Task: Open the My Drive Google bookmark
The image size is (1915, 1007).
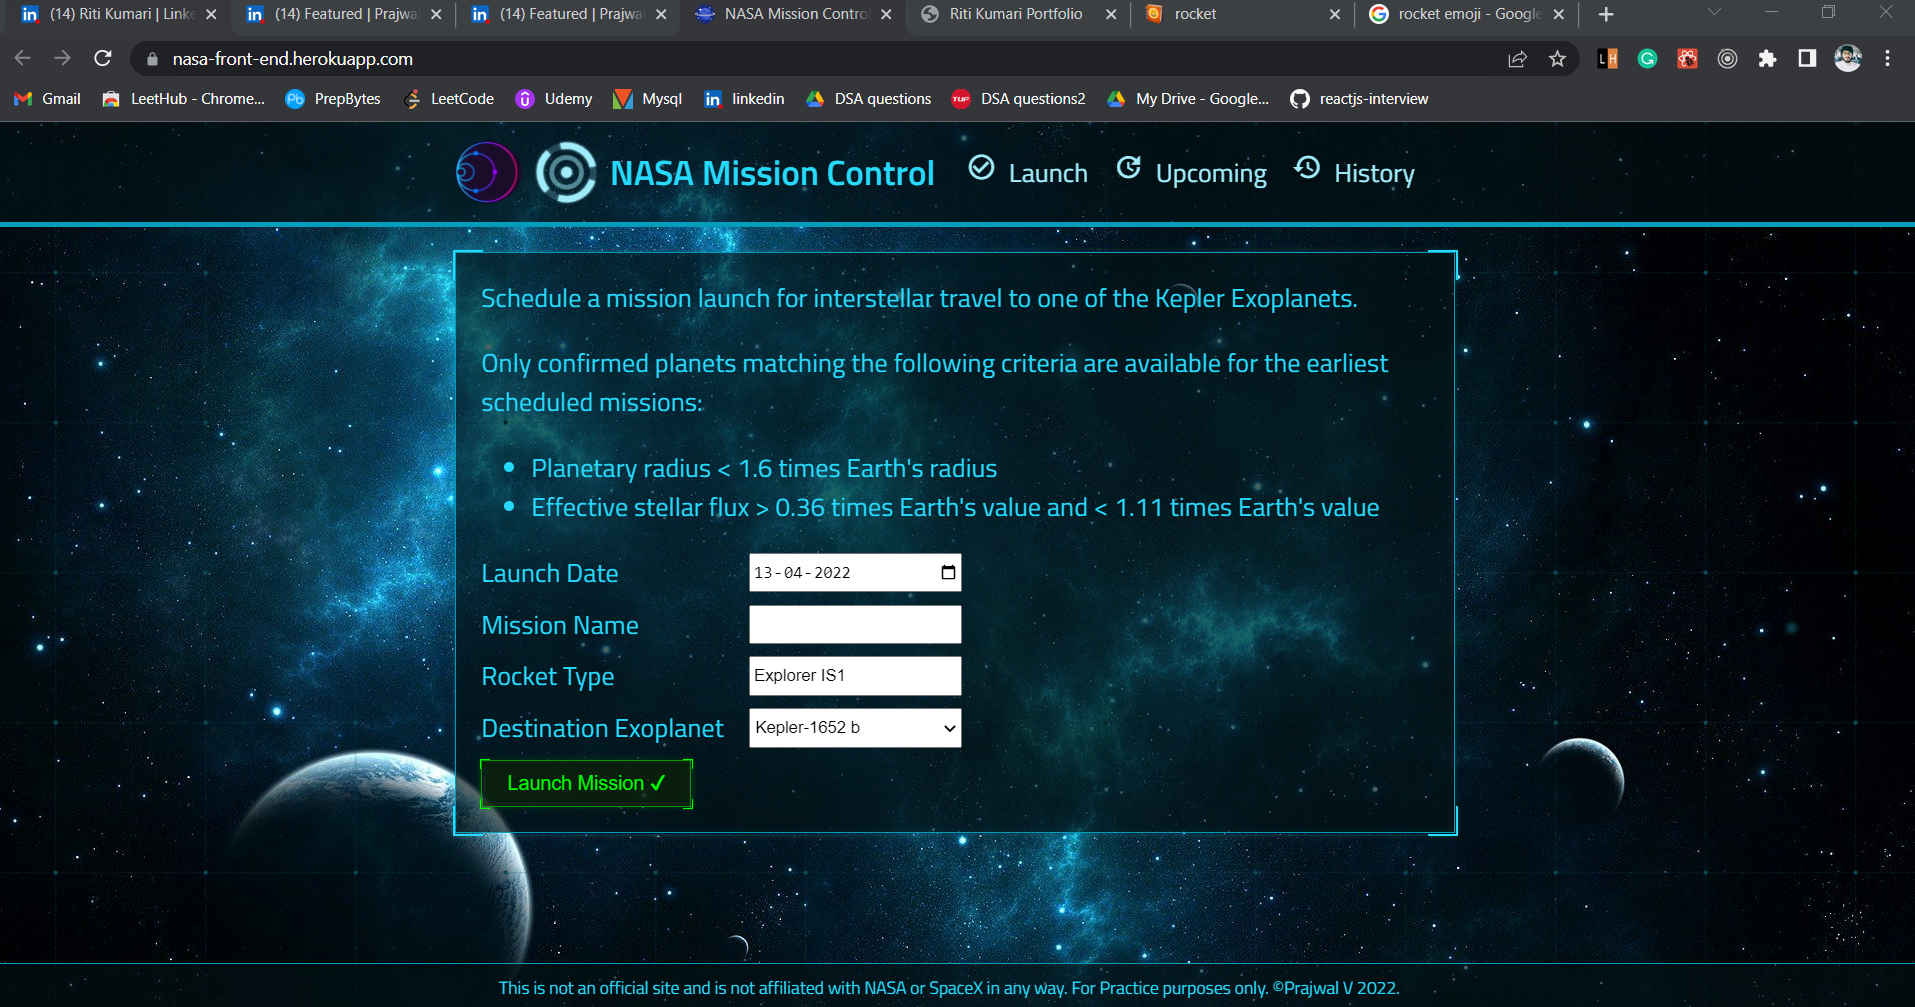Action: (1188, 99)
